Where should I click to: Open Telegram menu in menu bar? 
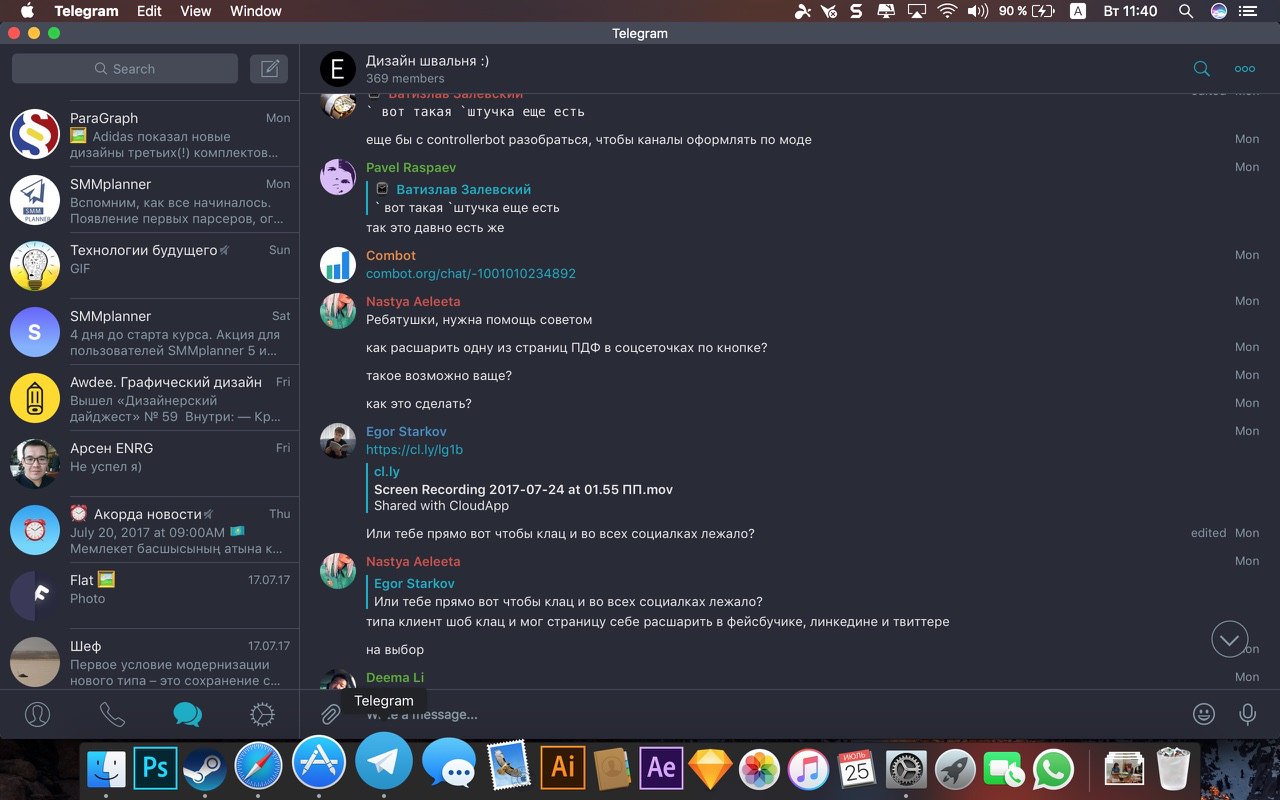[x=86, y=11]
